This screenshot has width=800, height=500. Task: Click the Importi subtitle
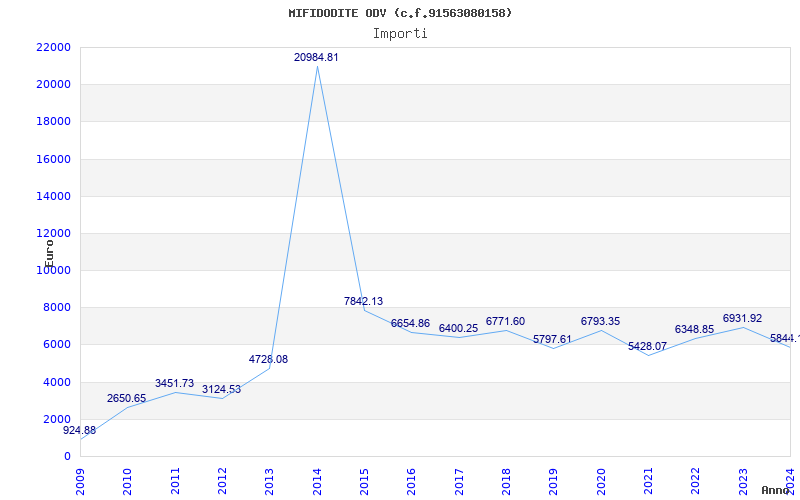point(400,34)
